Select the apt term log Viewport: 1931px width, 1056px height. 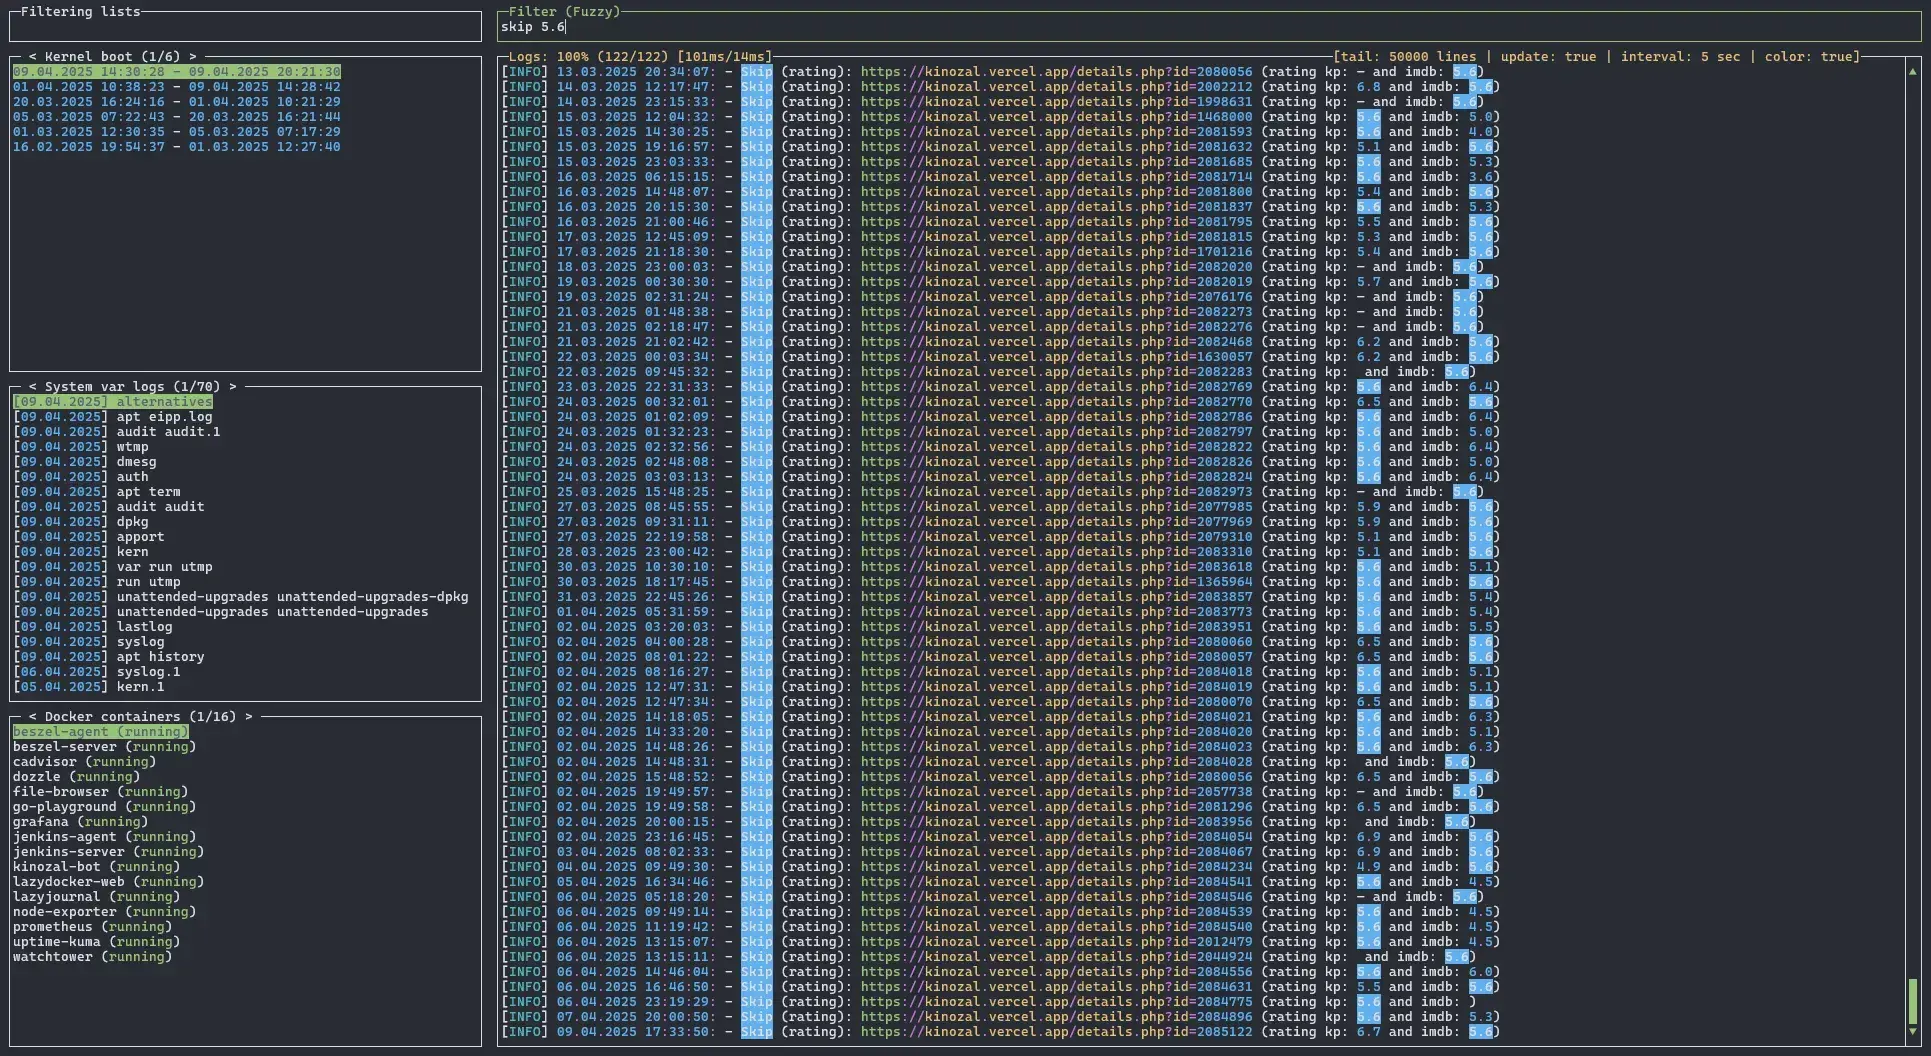click(x=97, y=492)
